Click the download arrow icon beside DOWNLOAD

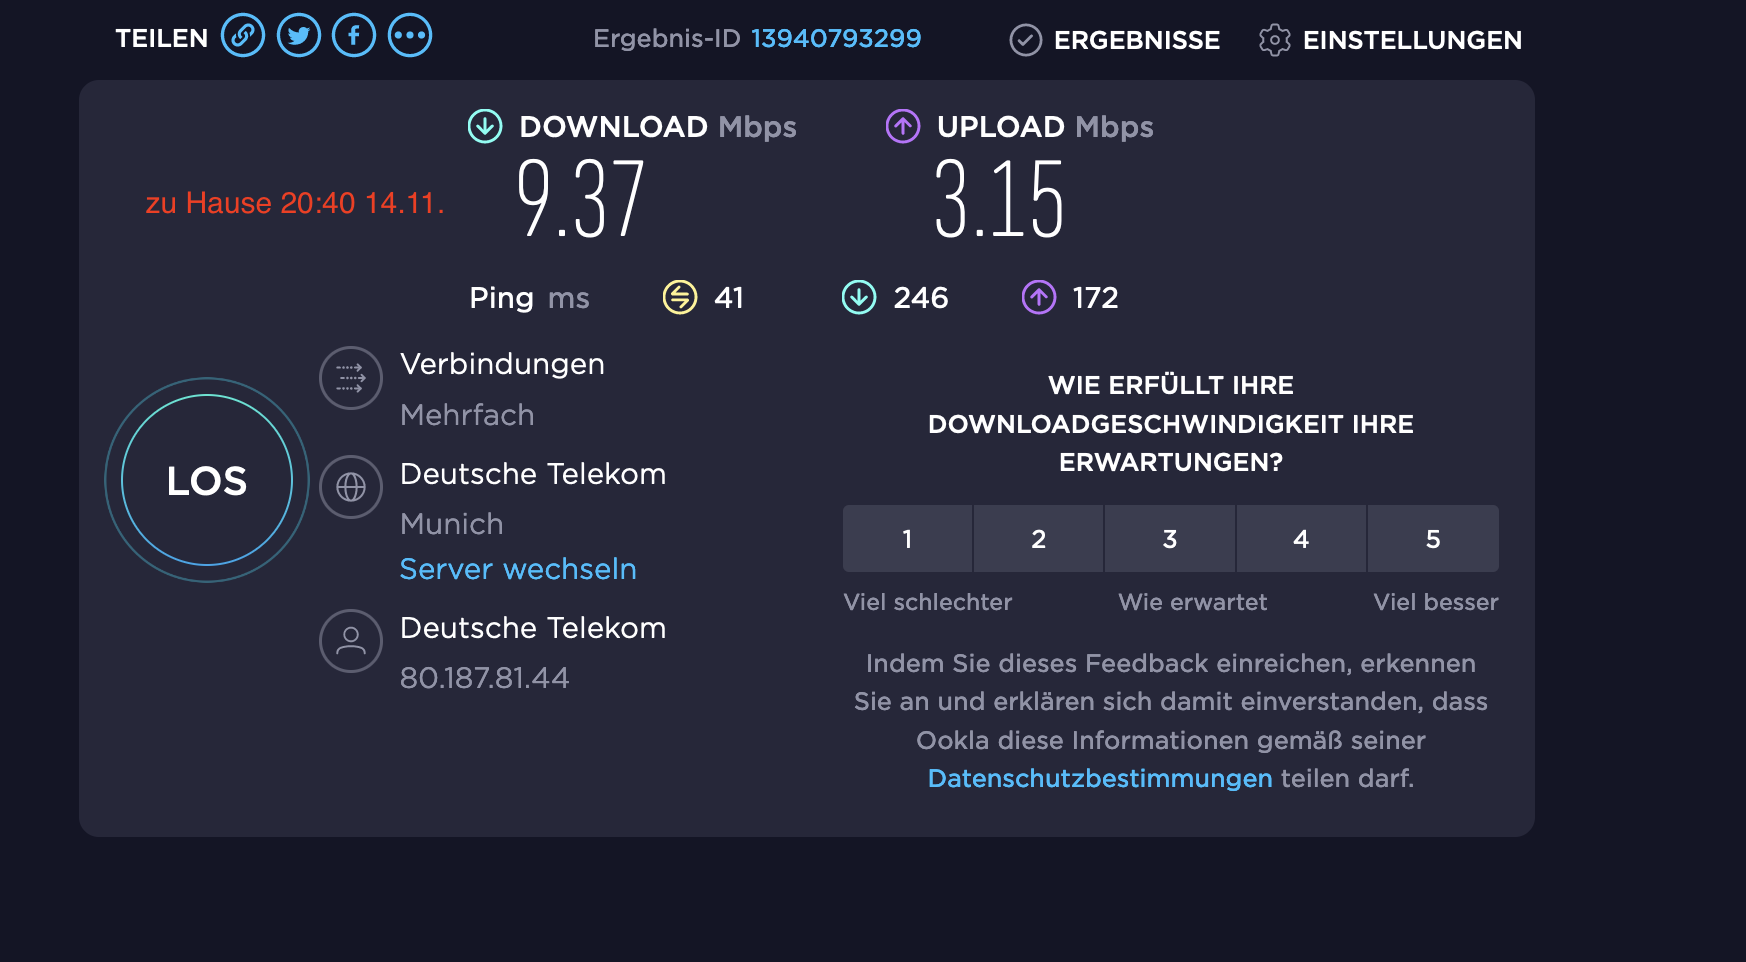pos(485,126)
